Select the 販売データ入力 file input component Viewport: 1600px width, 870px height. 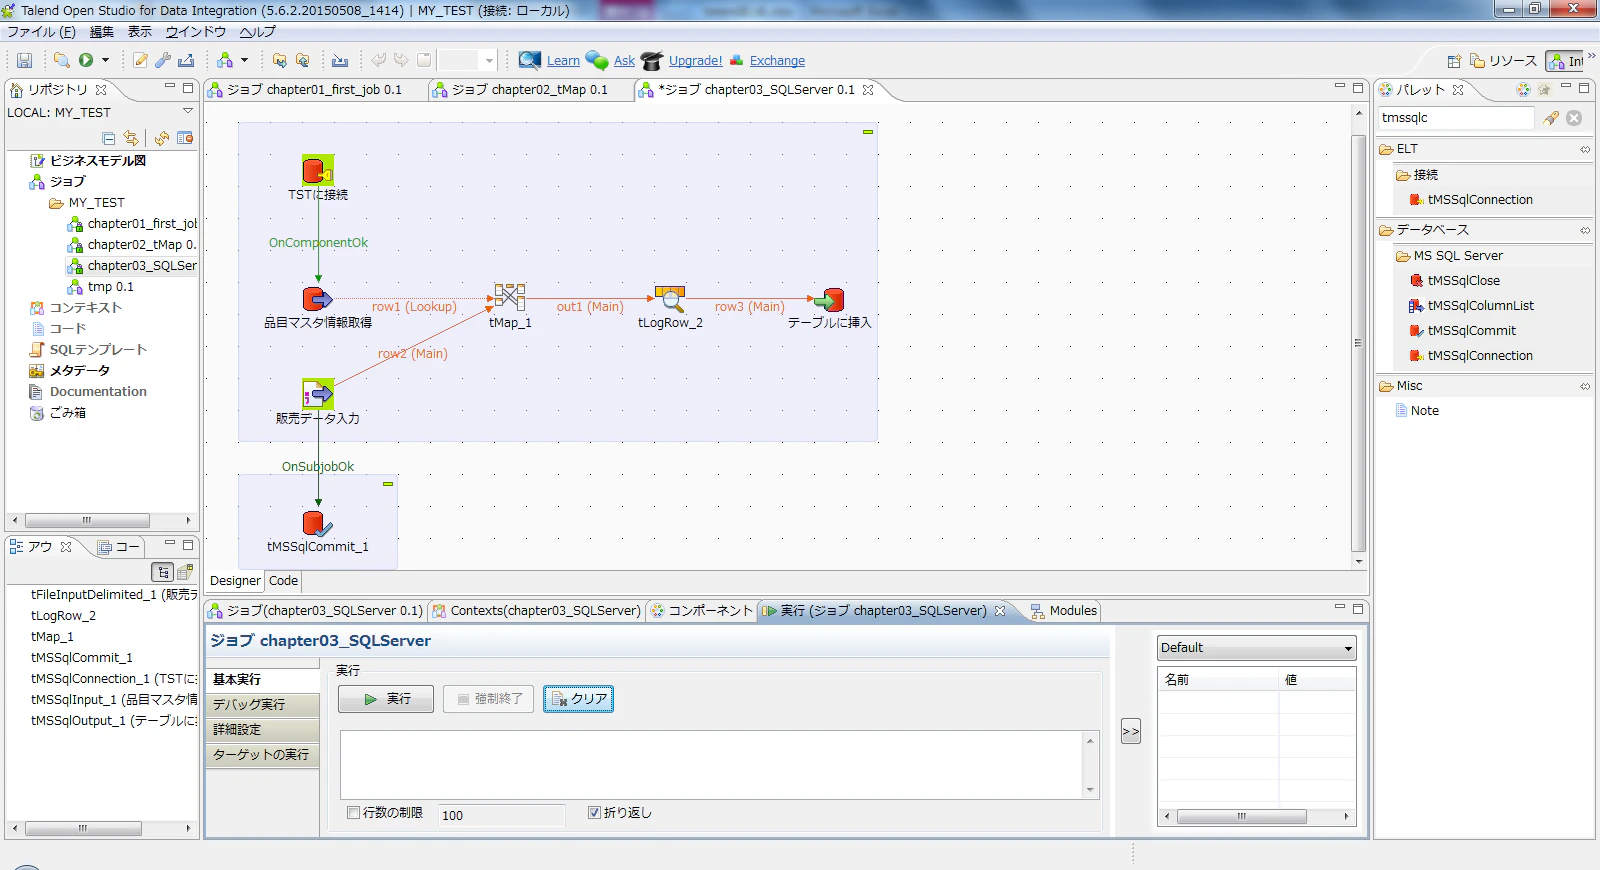point(318,394)
